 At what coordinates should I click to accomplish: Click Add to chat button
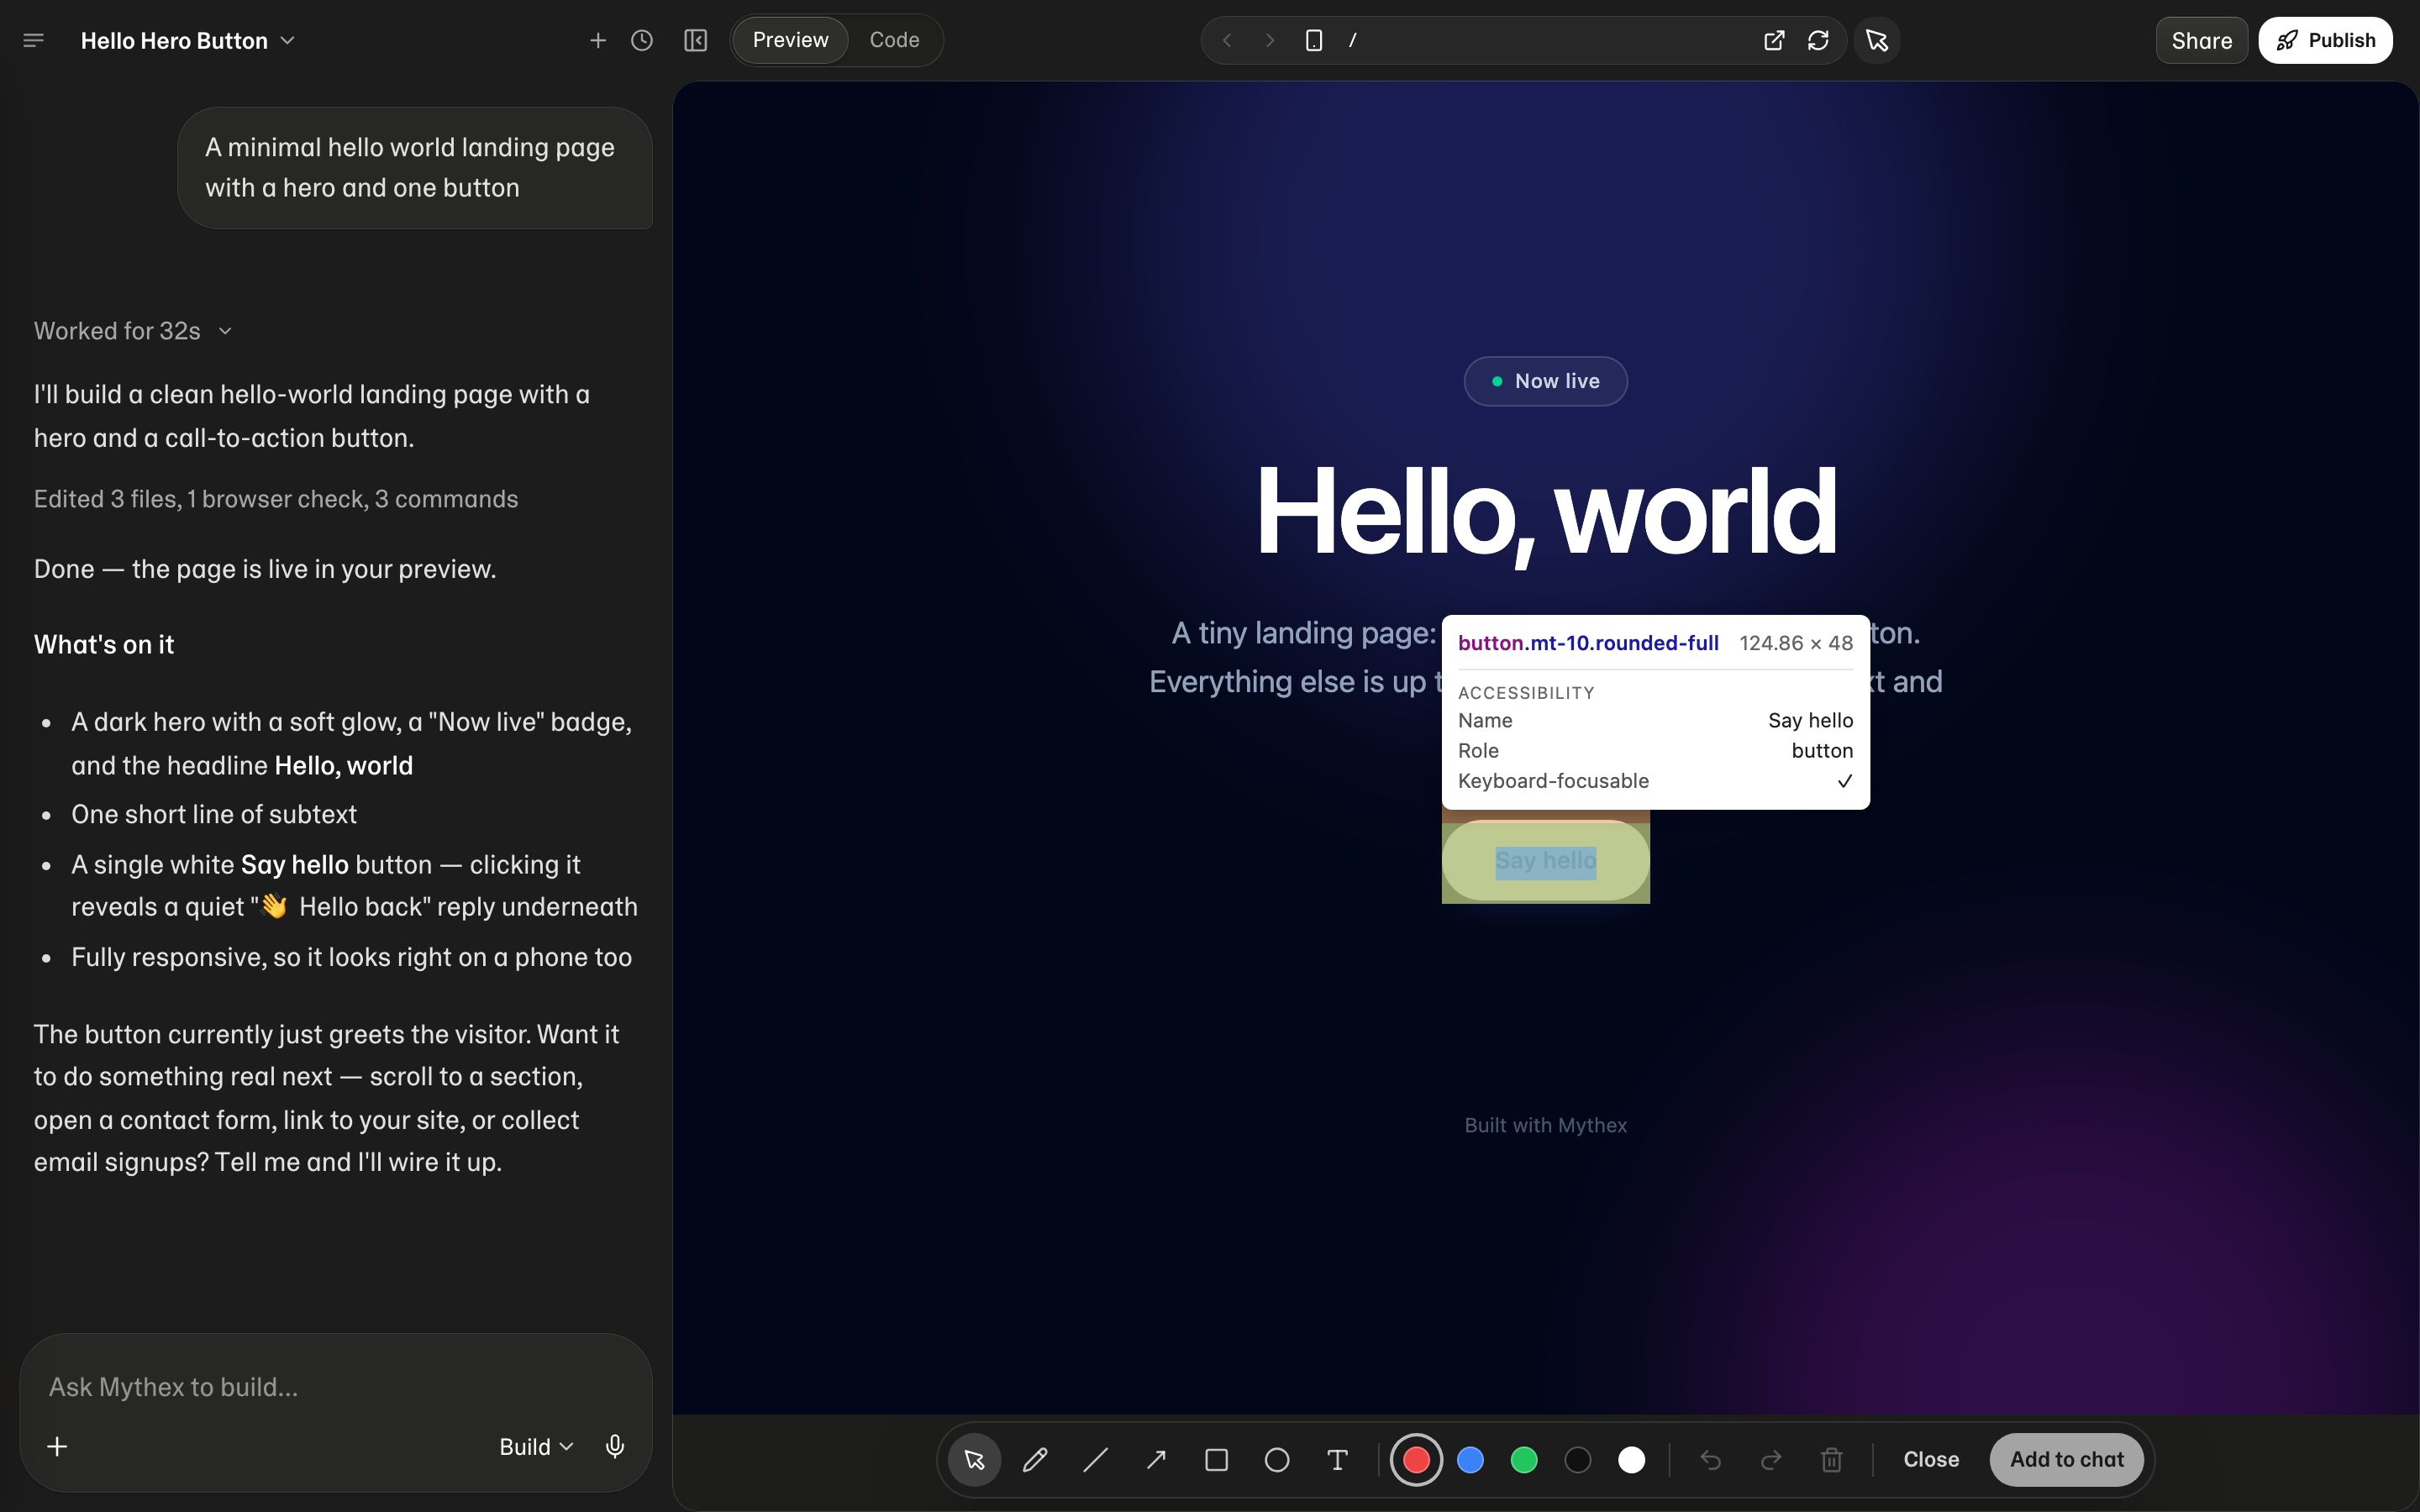2066,1460
